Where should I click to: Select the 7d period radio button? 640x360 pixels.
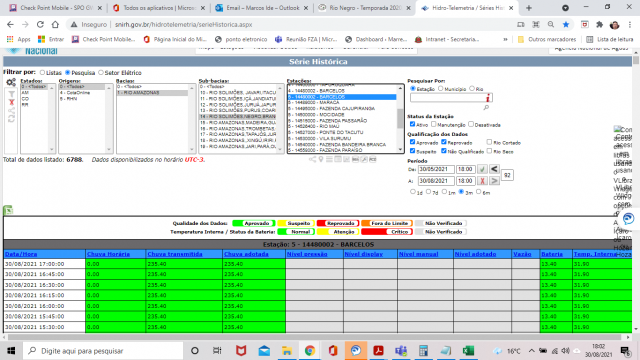tap(429, 191)
